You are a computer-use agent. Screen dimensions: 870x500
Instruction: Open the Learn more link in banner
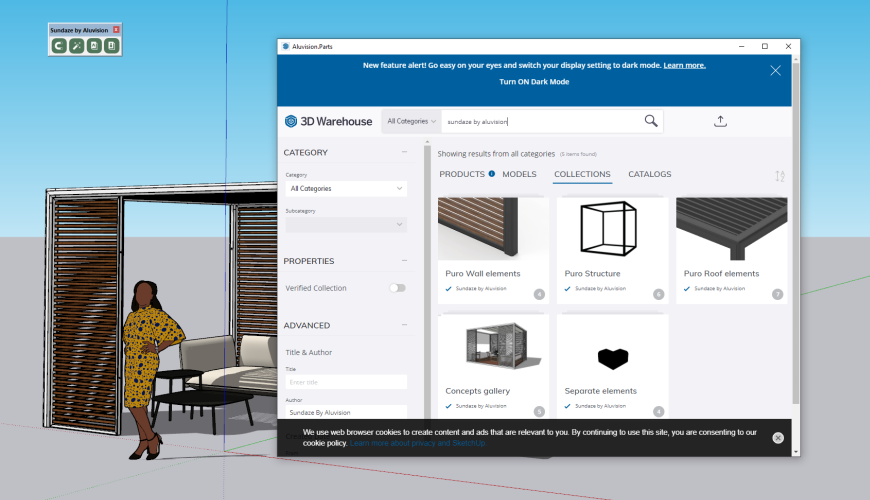click(x=684, y=65)
